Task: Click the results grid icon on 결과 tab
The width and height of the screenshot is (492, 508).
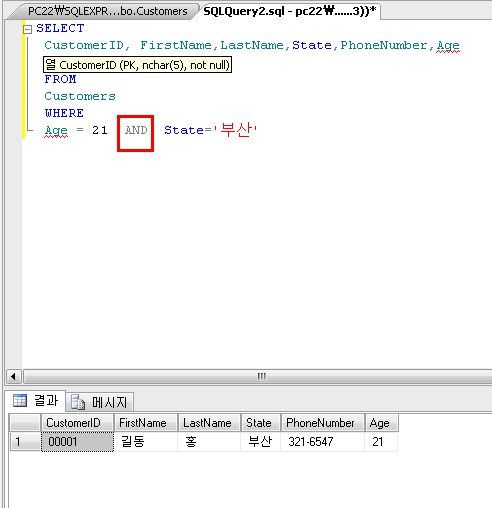Action: coord(20,400)
